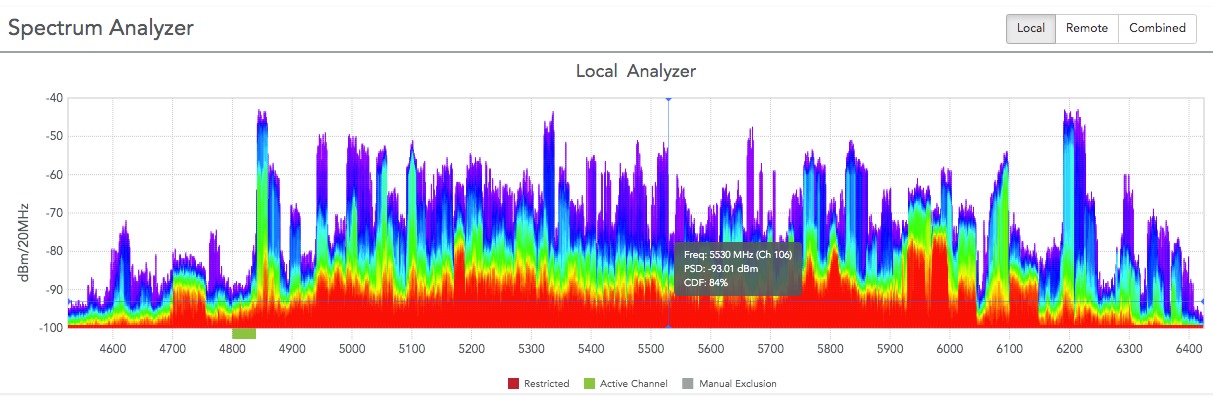Click the Freq: 5530 MHz tooltip line
The height and width of the screenshot is (401, 1213).
(739, 254)
